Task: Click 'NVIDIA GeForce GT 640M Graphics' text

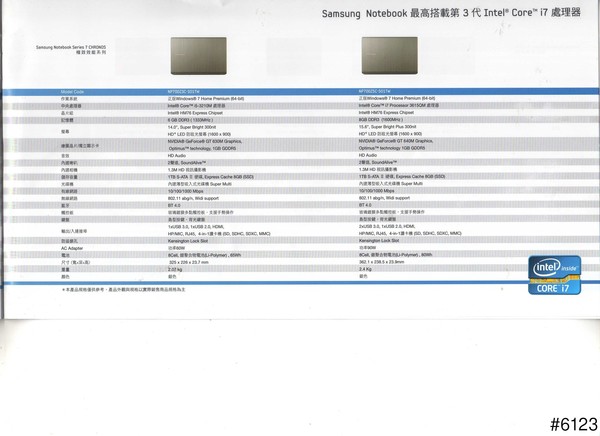Action: click(x=396, y=141)
